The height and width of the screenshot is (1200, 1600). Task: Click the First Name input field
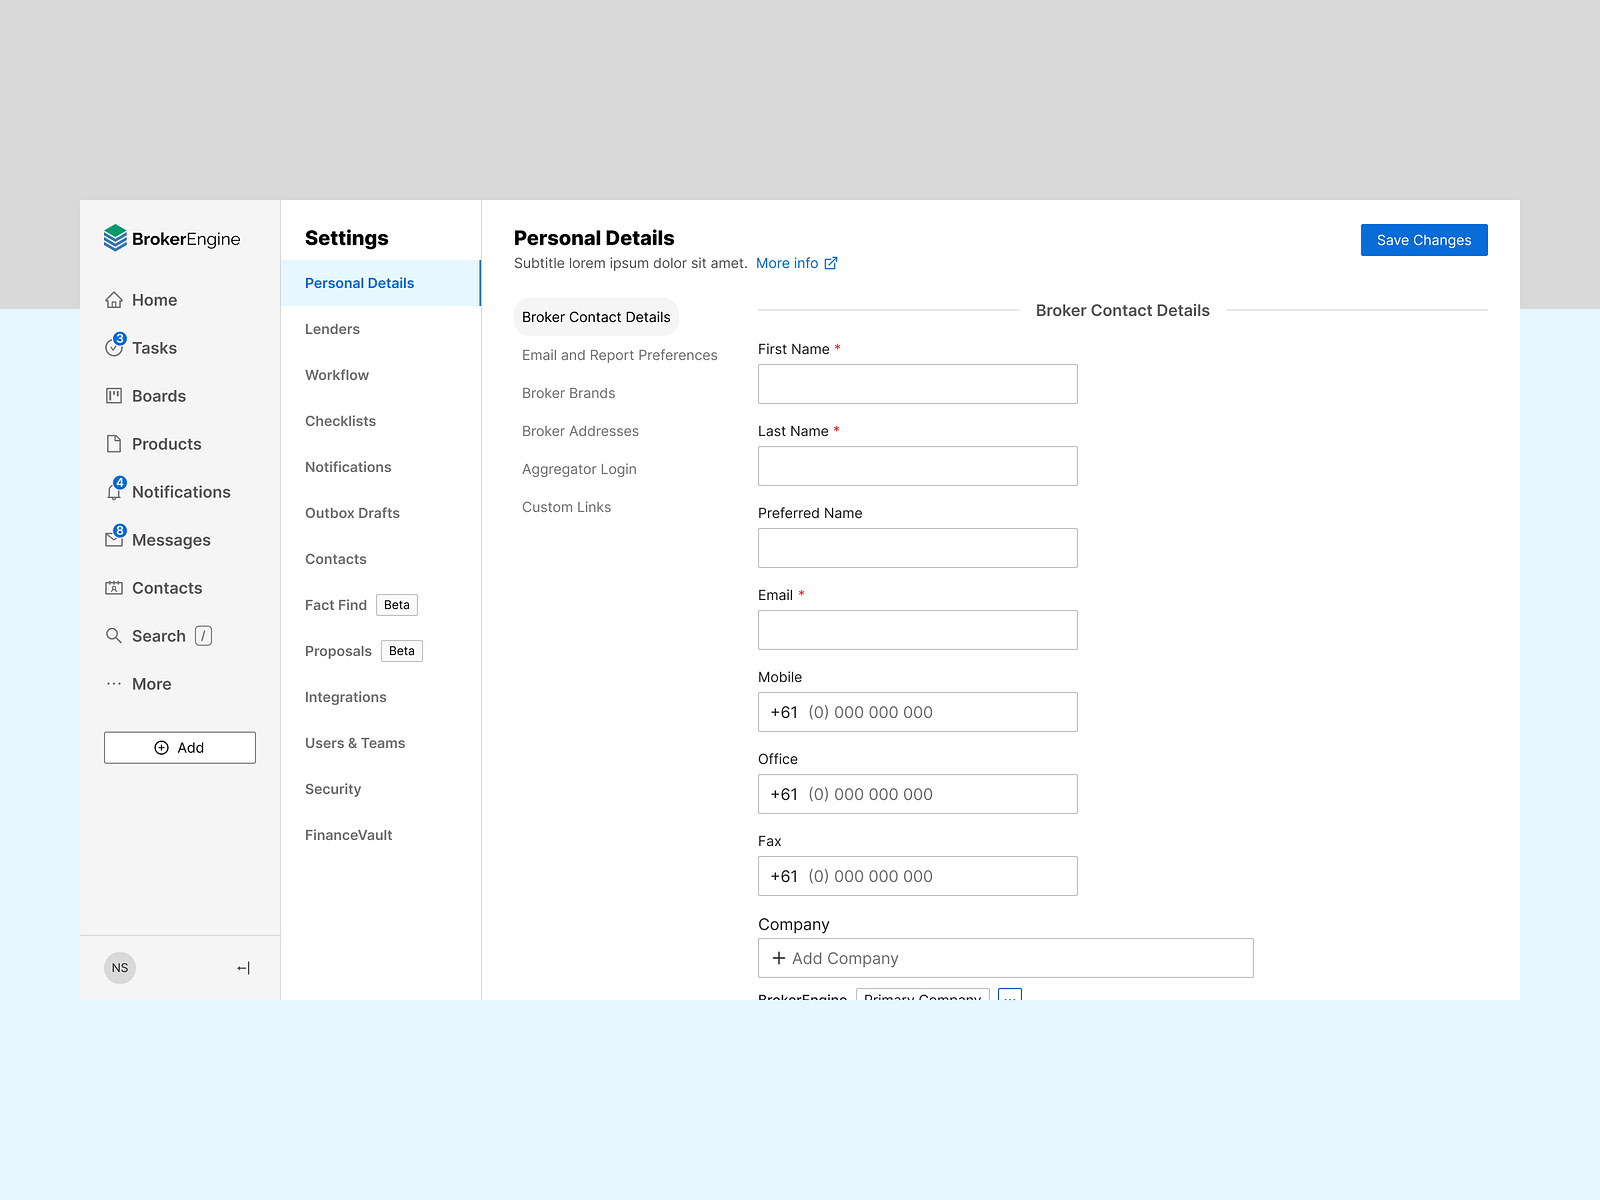917,384
